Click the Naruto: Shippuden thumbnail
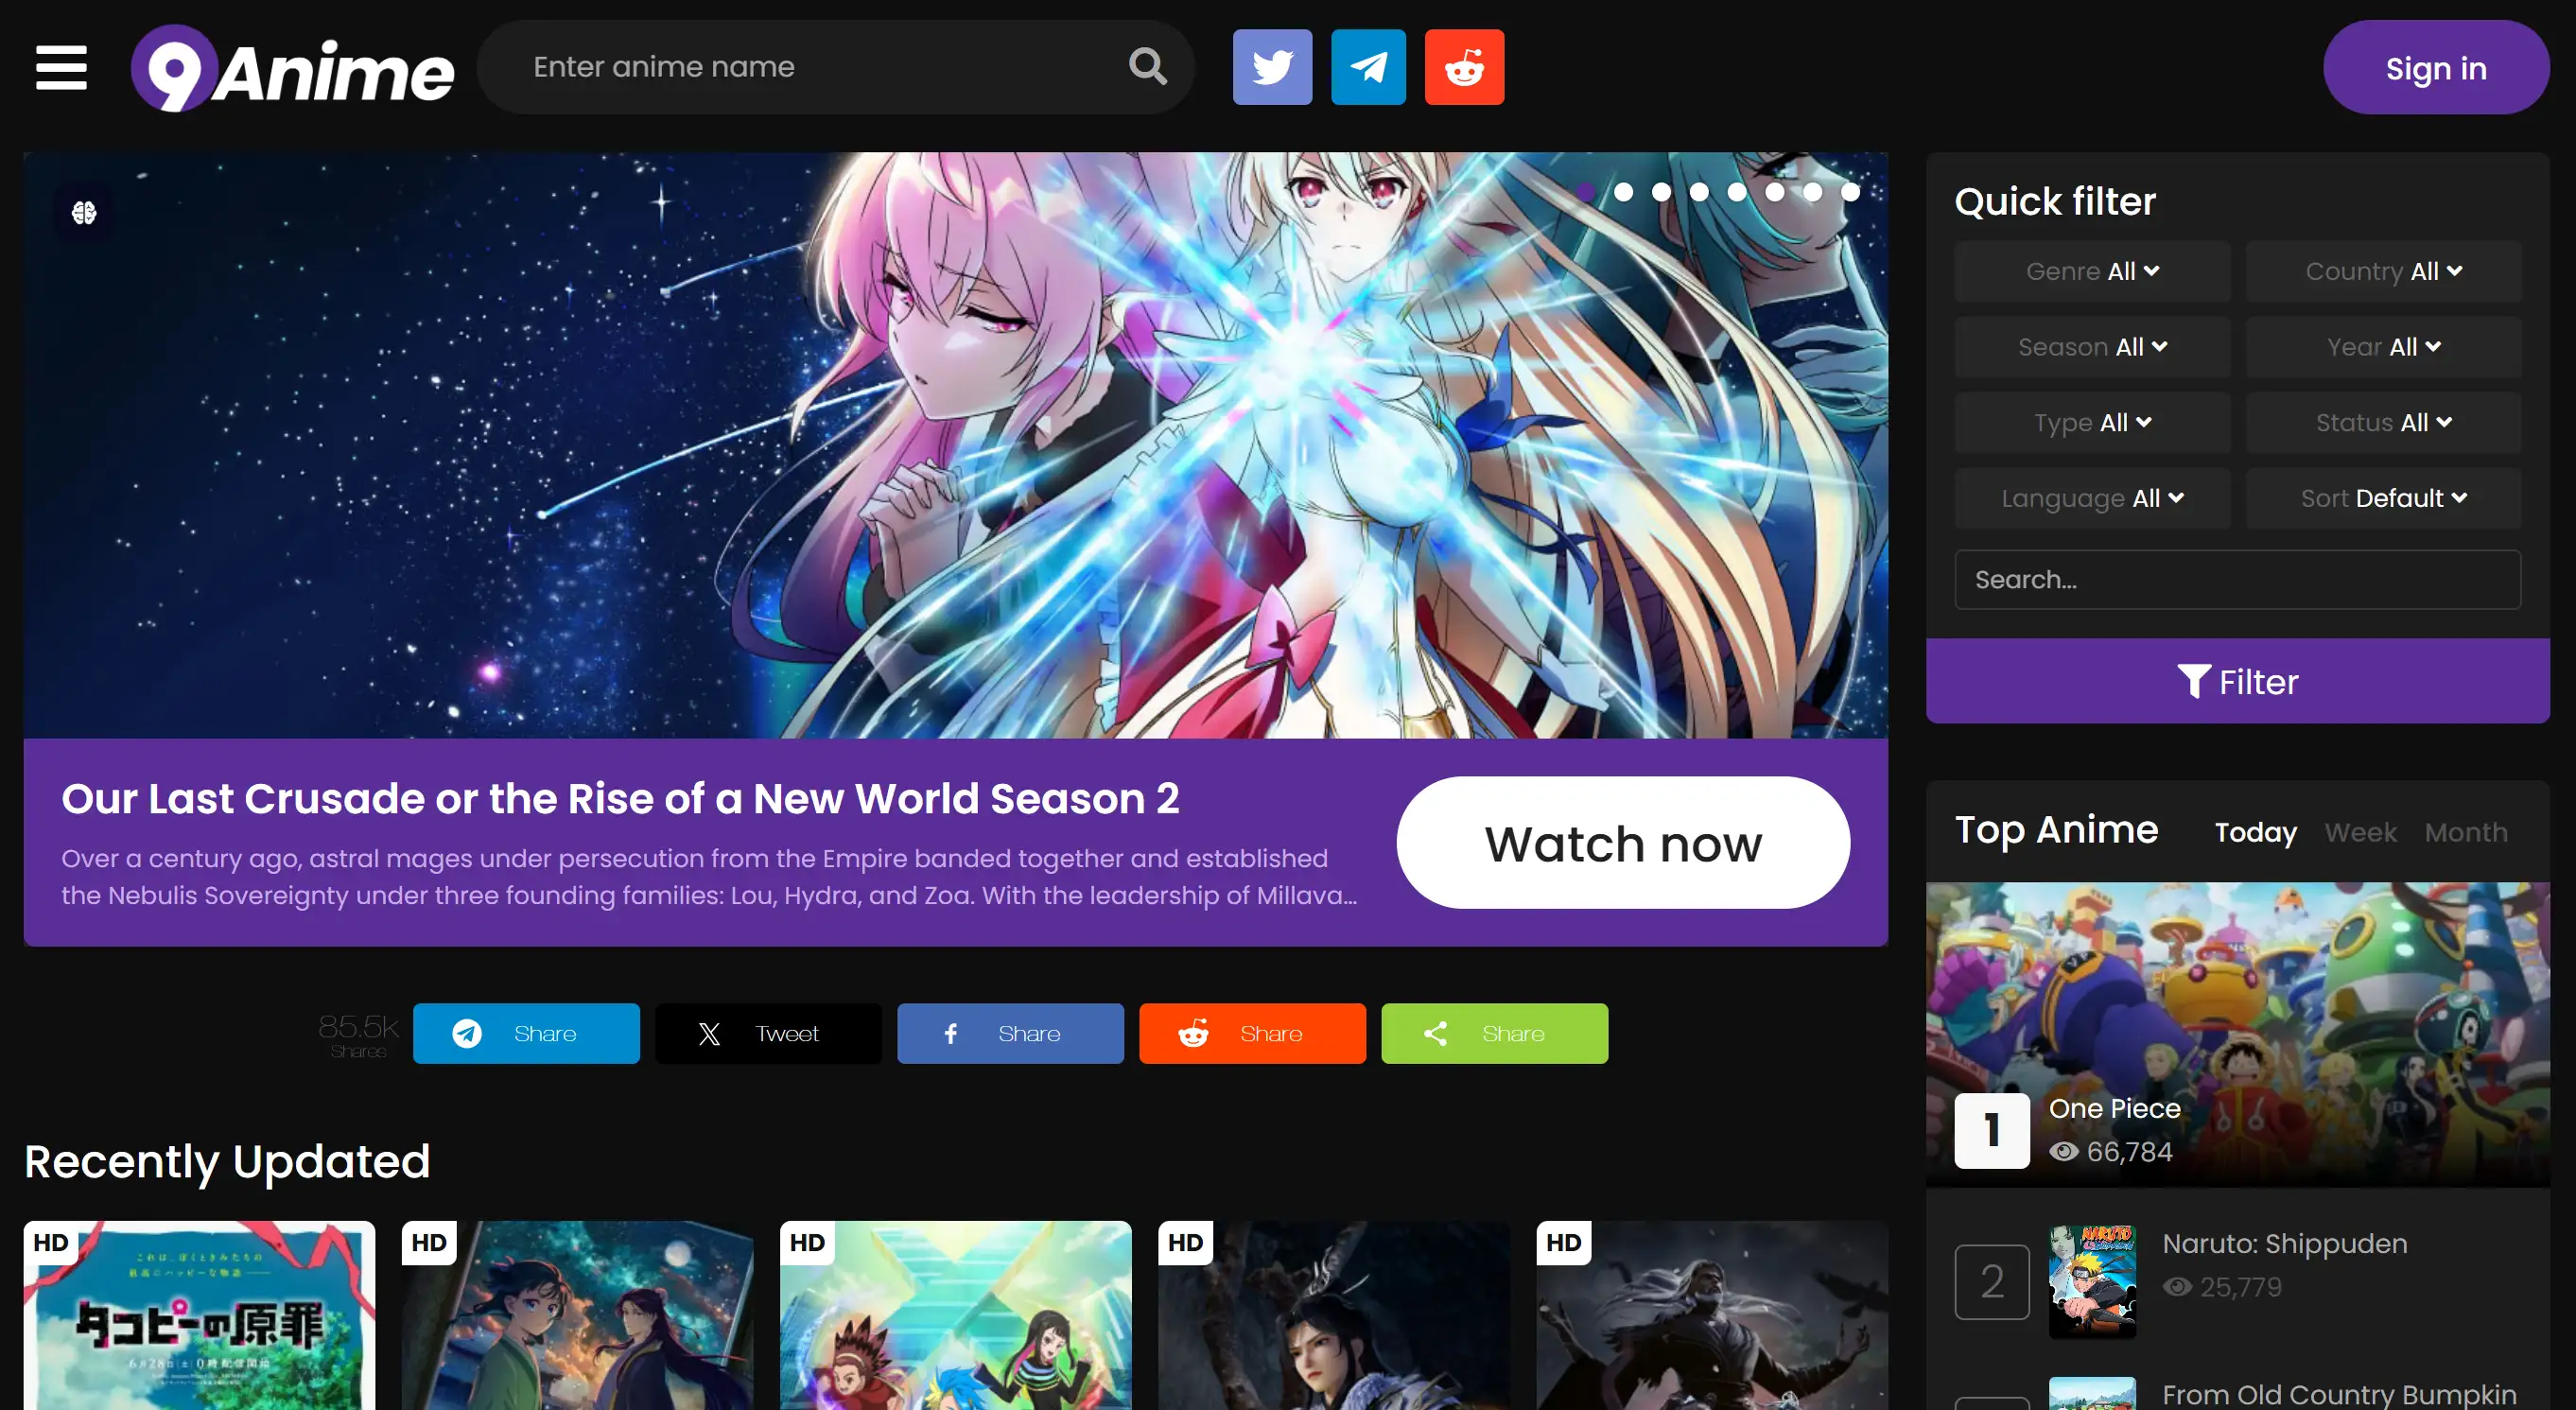Image resolution: width=2576 pixels, height=1410 pixels. (2092, 1281)
